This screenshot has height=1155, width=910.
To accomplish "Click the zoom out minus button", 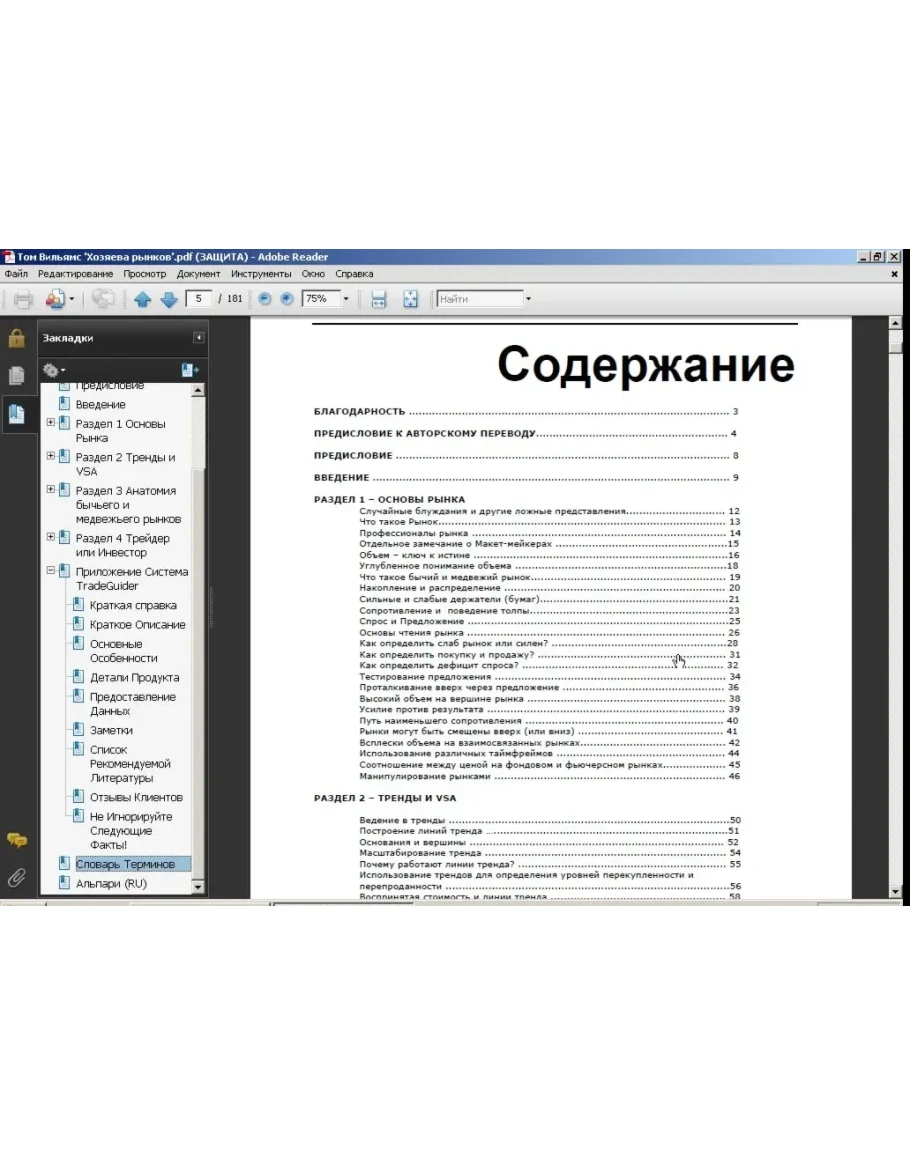I will click(265, 299).
